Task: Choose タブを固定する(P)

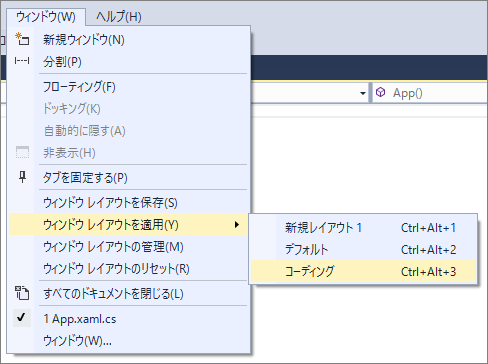Action: (129, 177)
